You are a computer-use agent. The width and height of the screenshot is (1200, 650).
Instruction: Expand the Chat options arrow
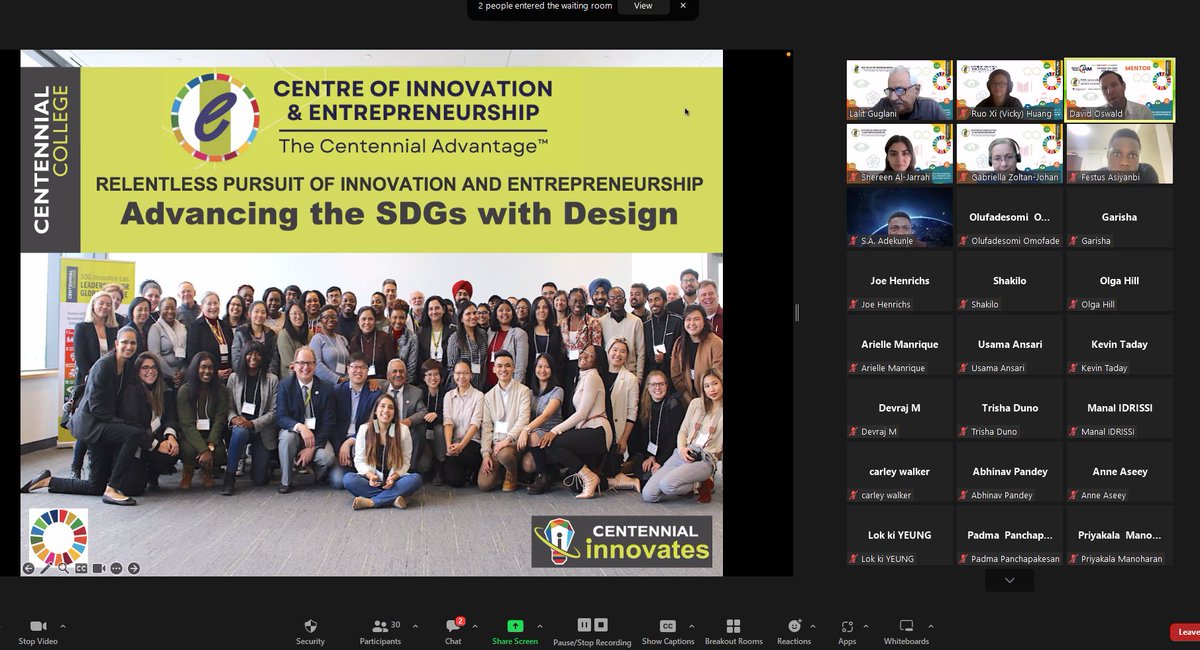[477, 626]
